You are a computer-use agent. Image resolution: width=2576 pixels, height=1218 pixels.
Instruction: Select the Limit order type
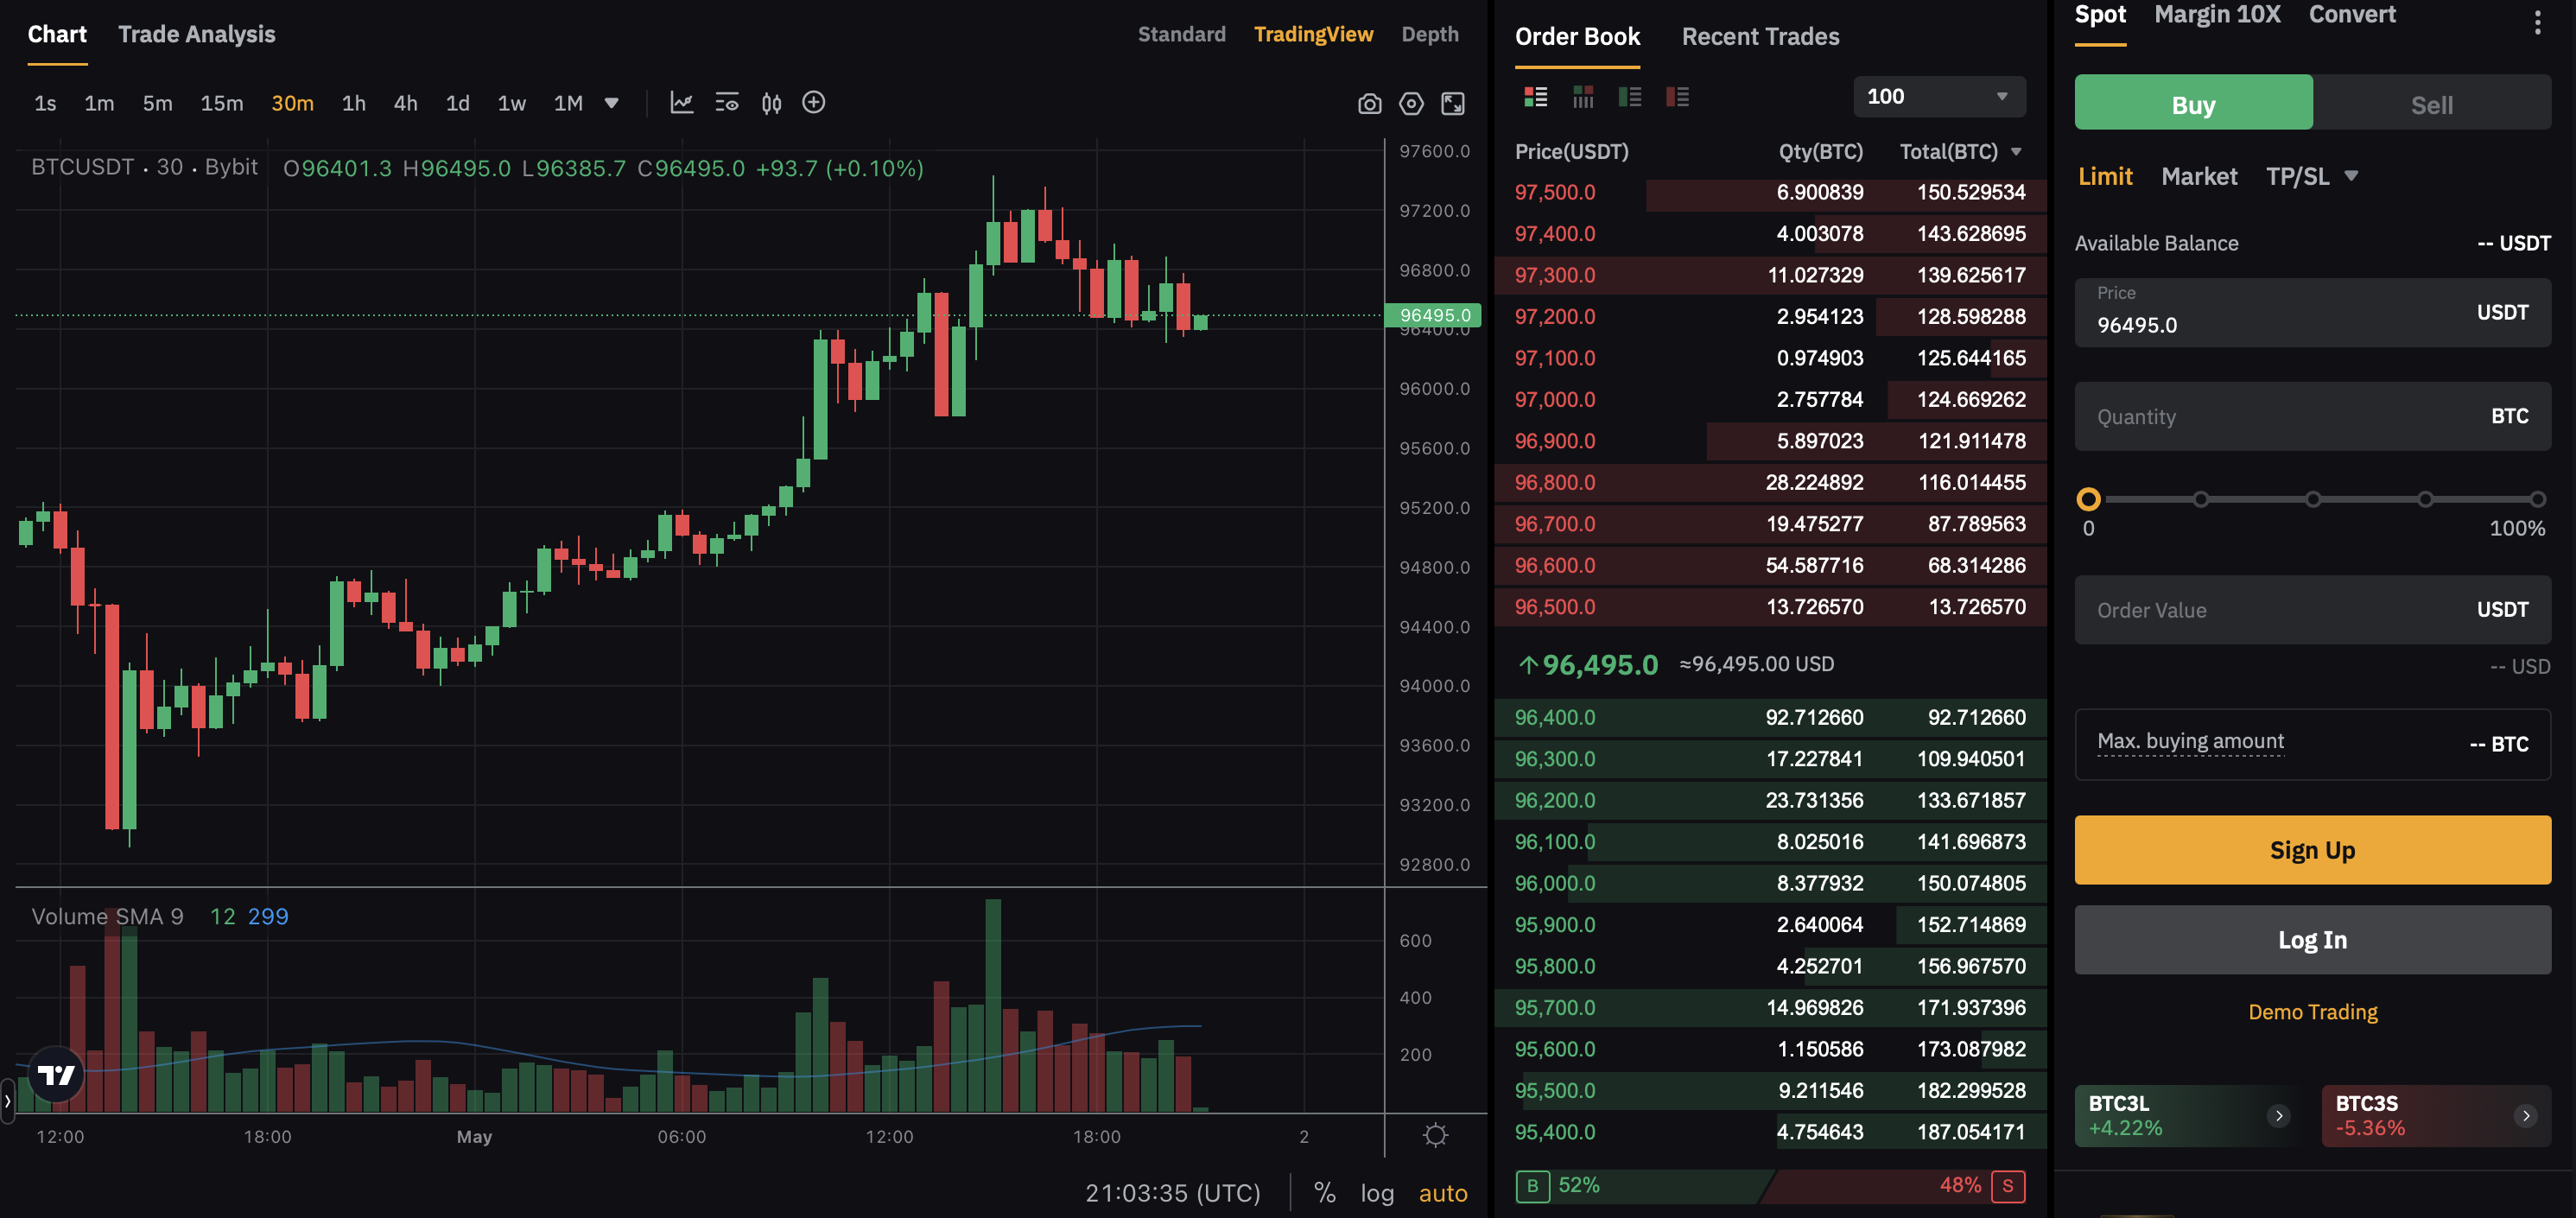(2105, 177)
